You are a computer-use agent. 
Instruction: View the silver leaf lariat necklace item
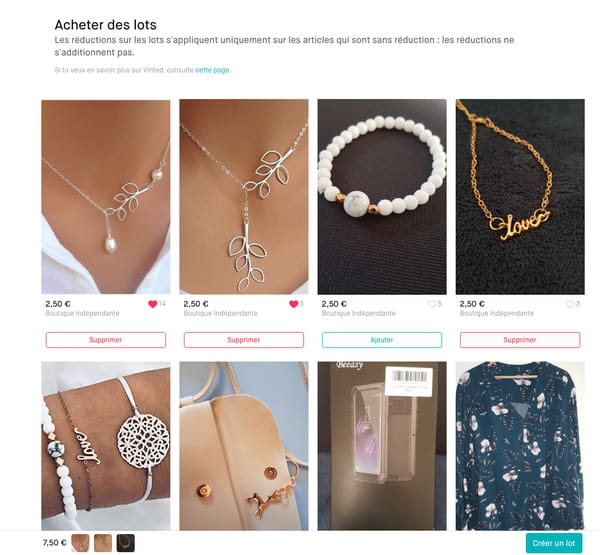point(244,197)
